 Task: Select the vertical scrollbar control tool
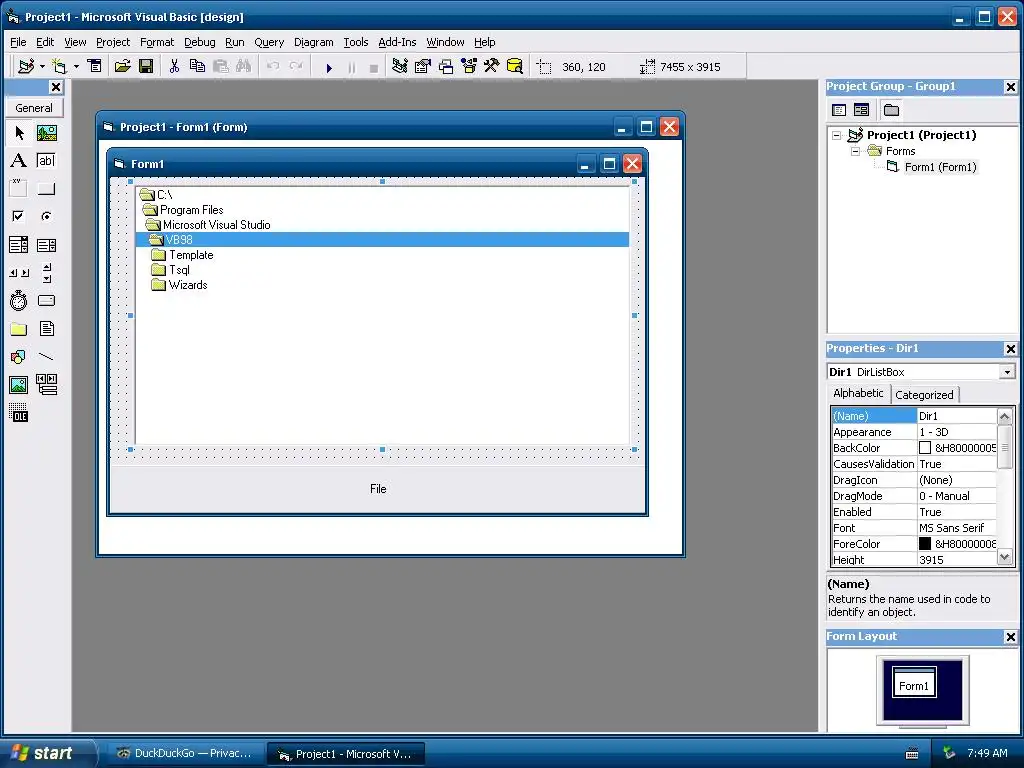46,273
